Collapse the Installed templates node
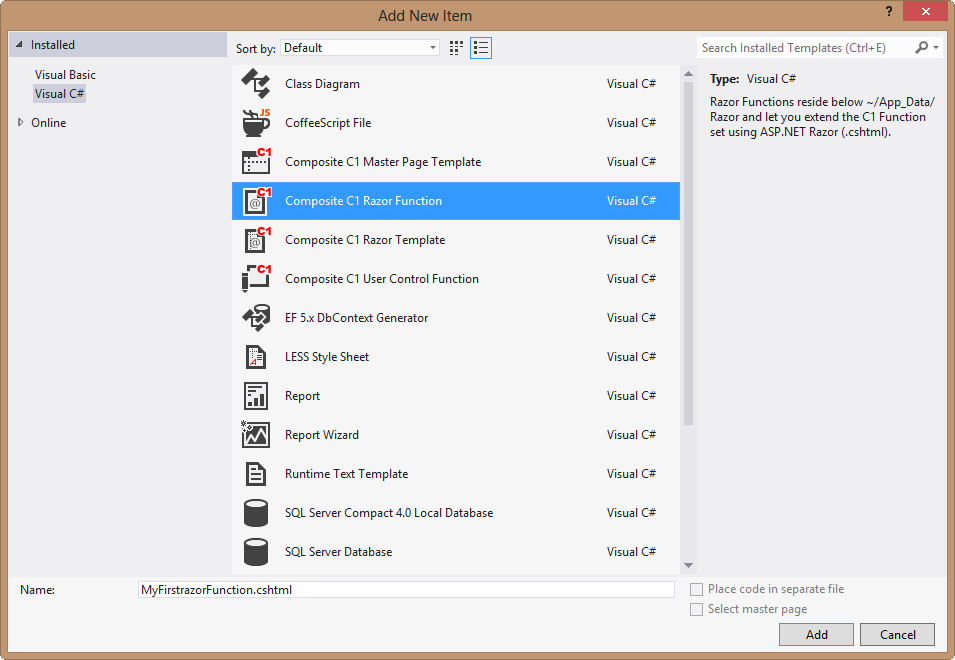 (x=20, y=45)
